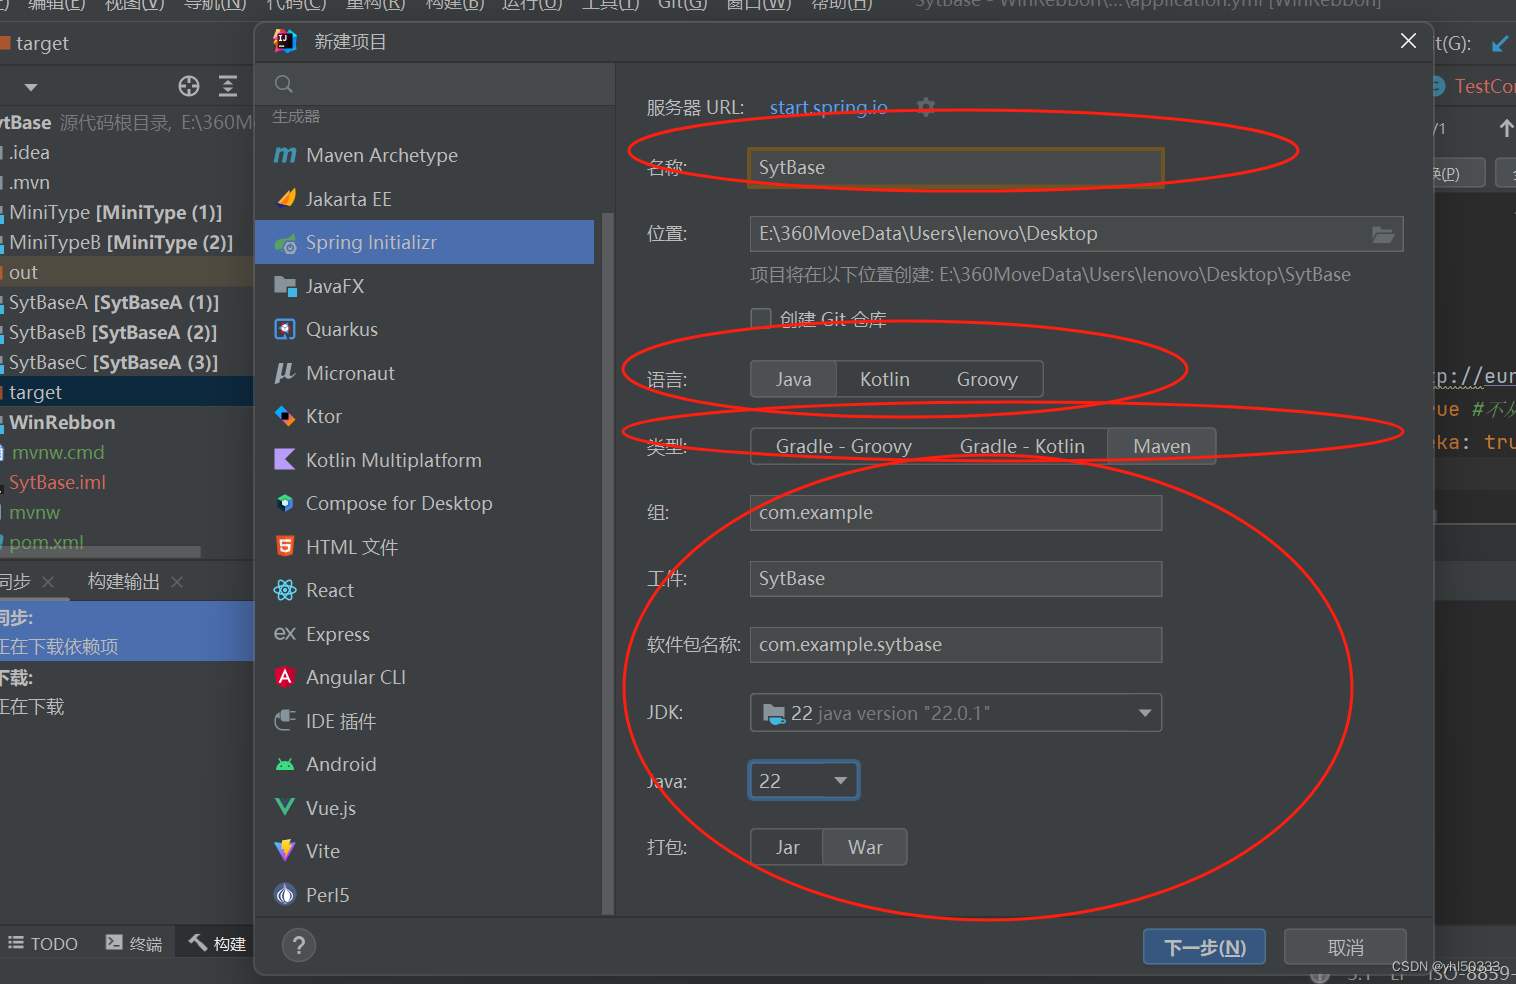Pick the Kotlin Multiplatform icon
The image size is (1516, 984).
click(285, 460)
